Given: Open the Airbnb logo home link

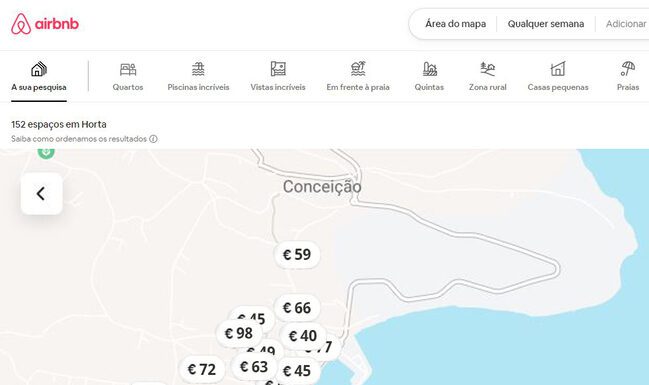Looking at the screenshot, I should (45, 24).
